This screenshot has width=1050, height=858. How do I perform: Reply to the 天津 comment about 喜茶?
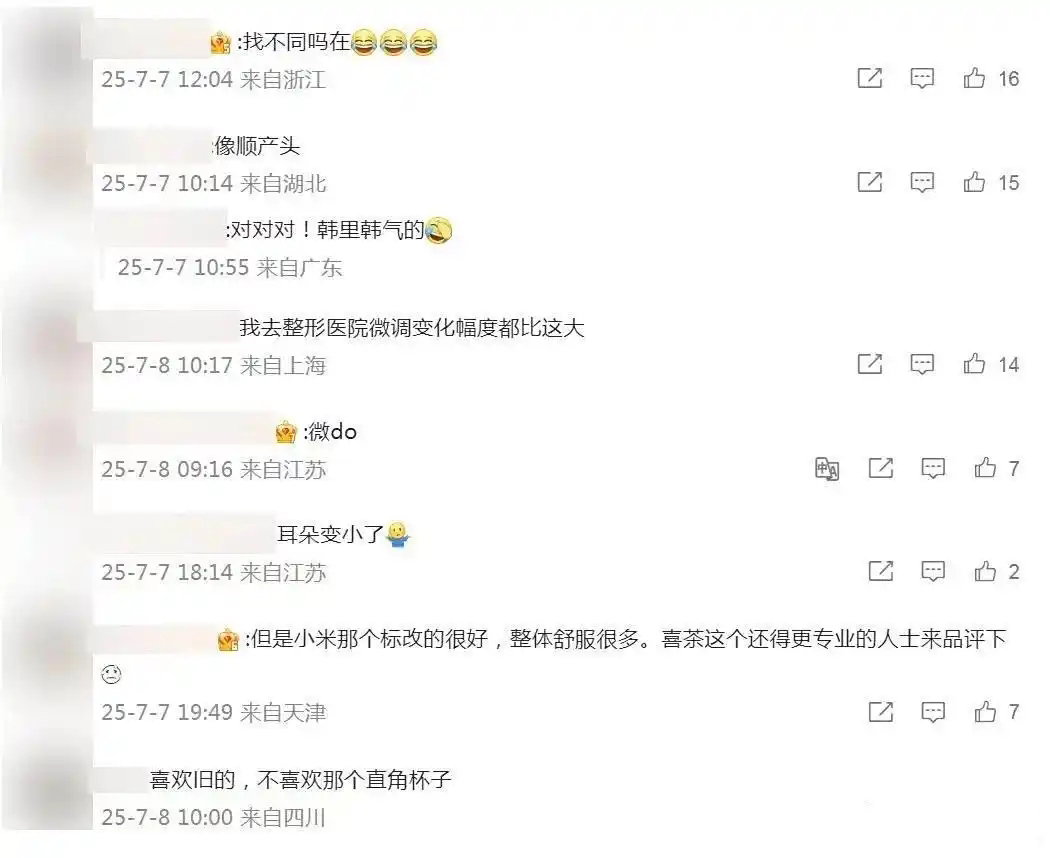pos(933,712)
